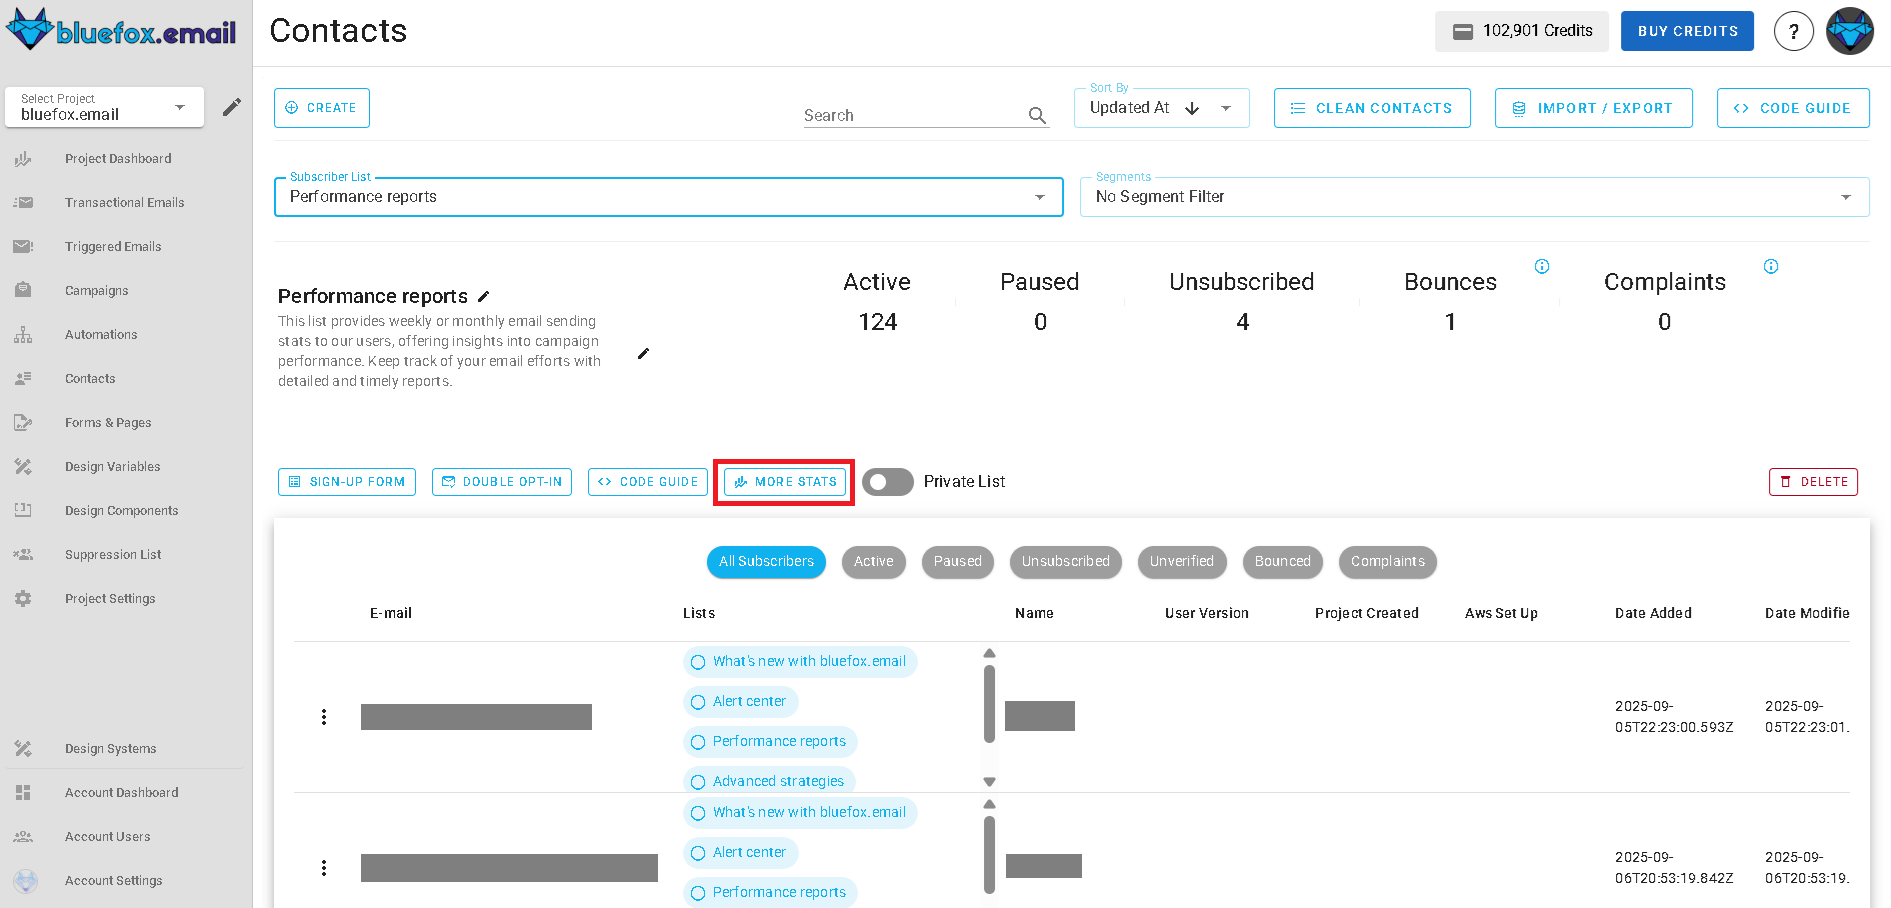Open row options for first contact
Viewport: 1891px width, 908px height.
click(x=324, y=717)
